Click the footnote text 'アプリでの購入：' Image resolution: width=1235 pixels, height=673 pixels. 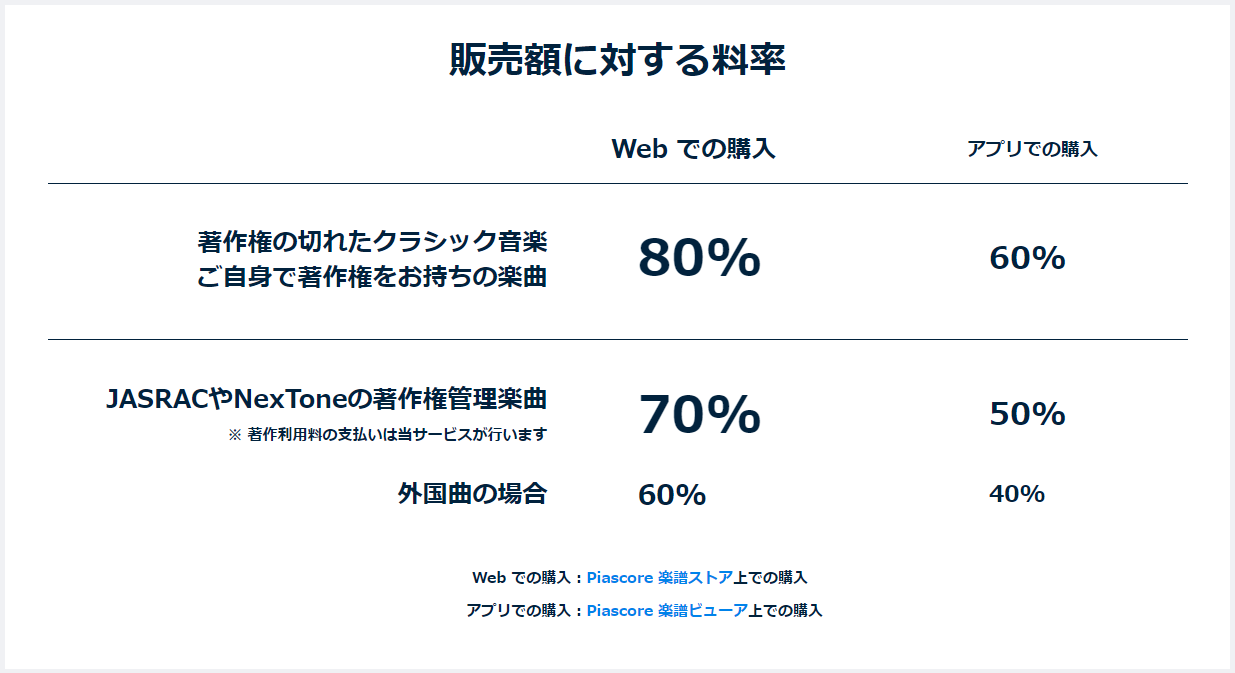pos(526,610)
